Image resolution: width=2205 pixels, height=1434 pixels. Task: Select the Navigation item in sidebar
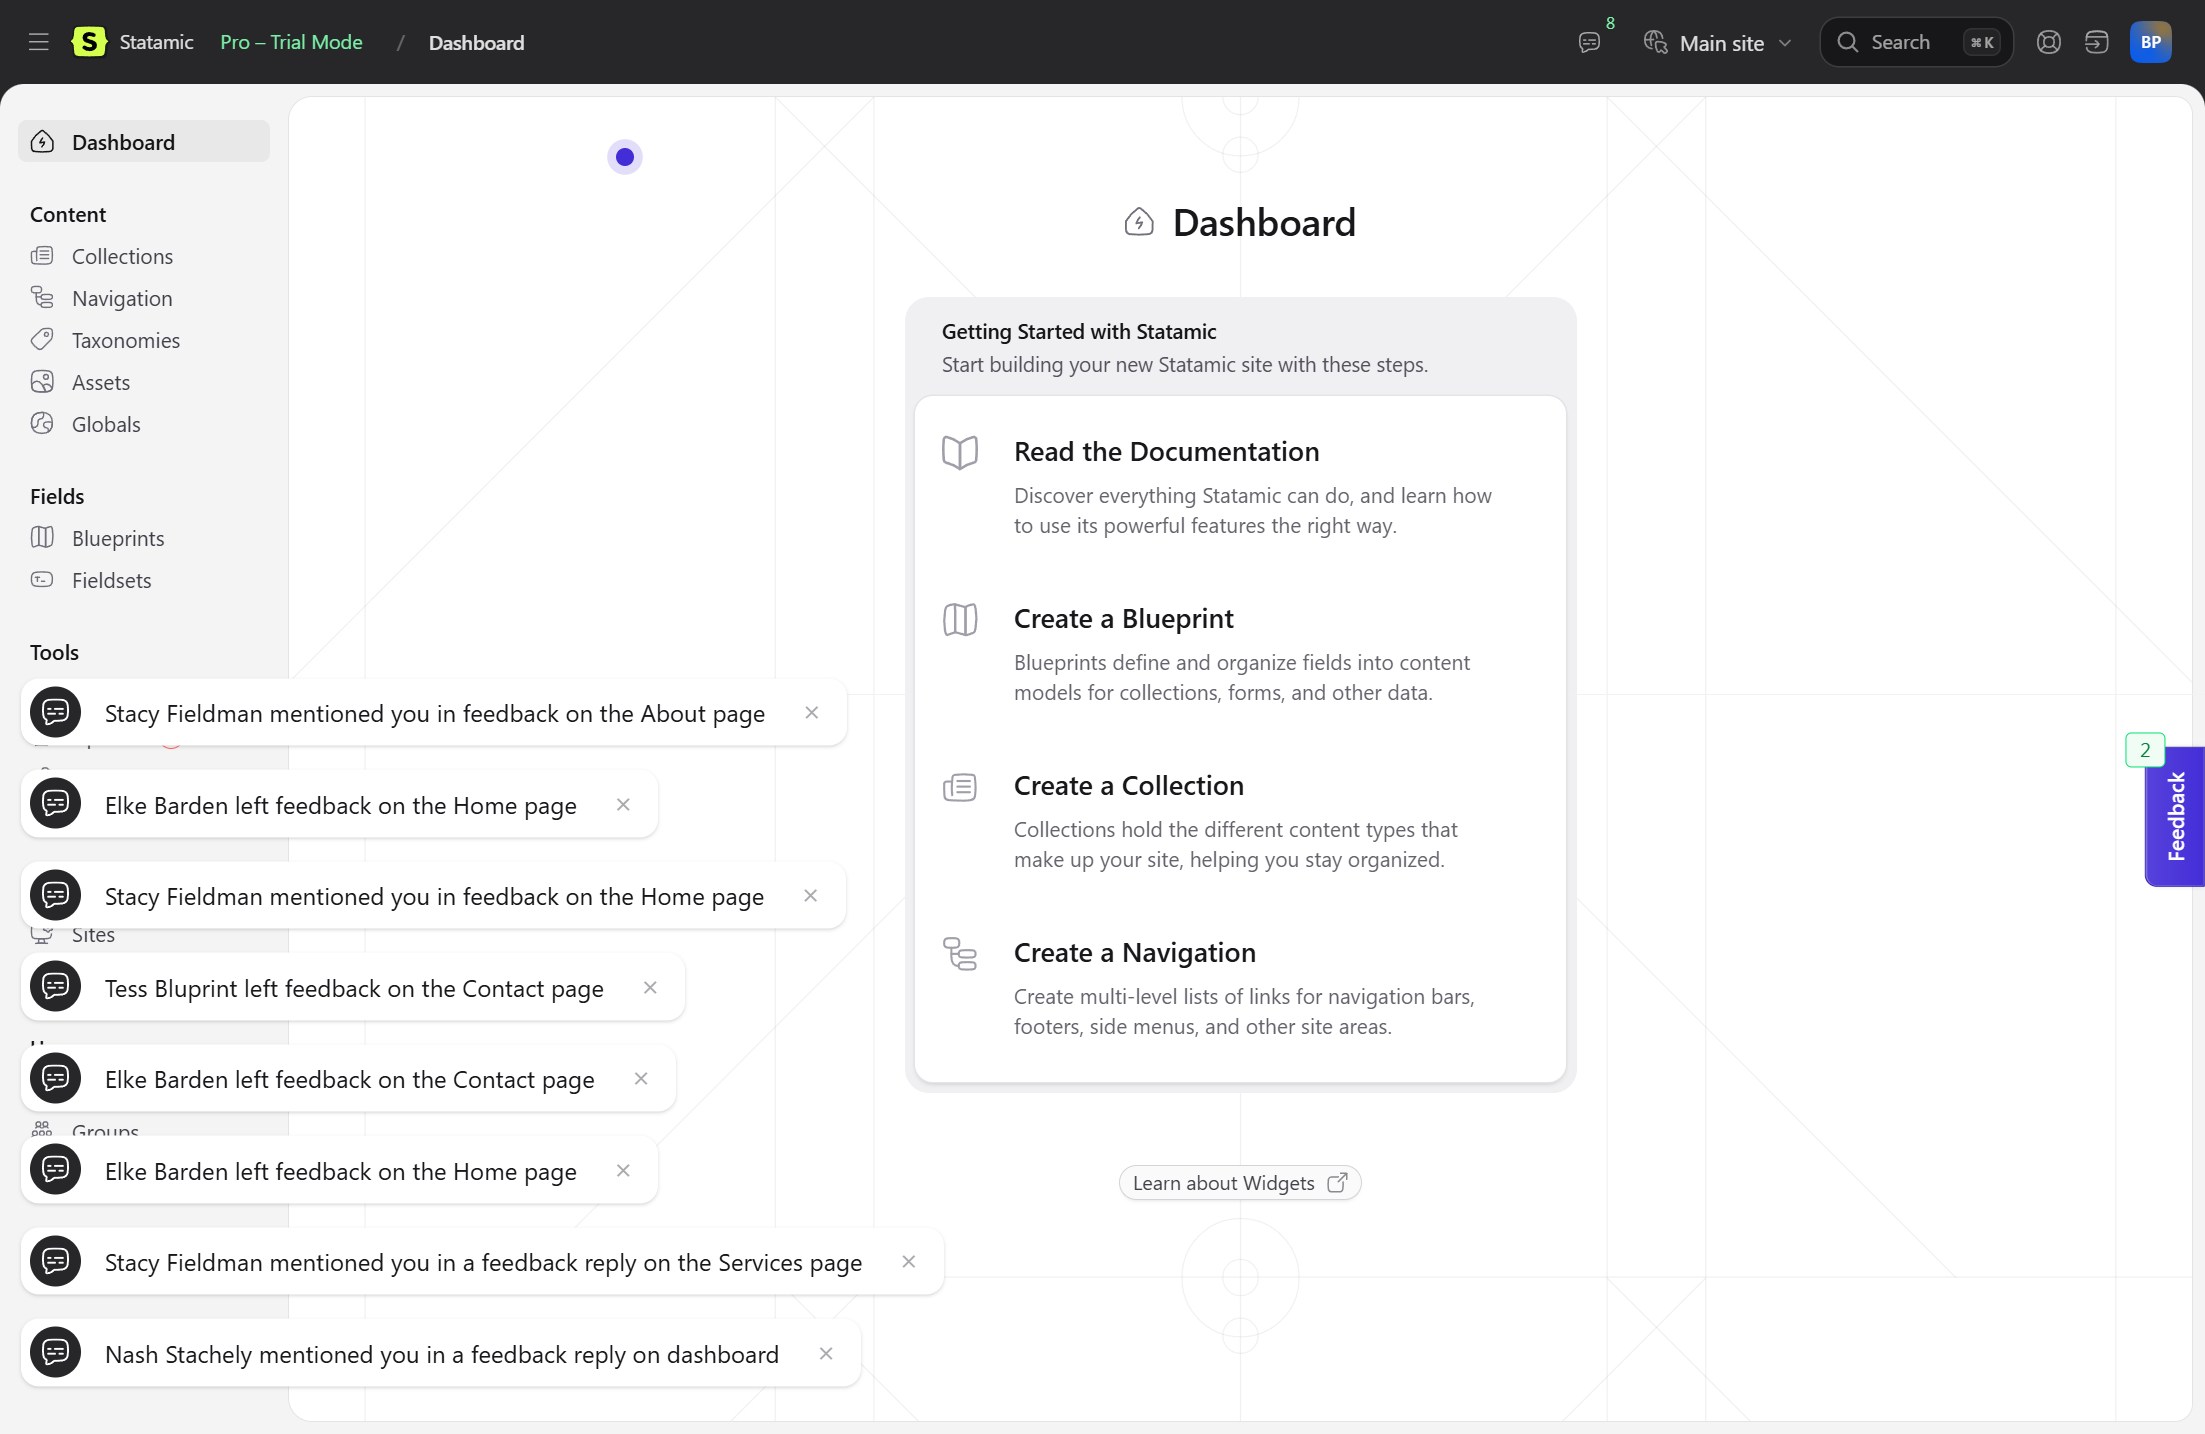[x=122, y=298]
